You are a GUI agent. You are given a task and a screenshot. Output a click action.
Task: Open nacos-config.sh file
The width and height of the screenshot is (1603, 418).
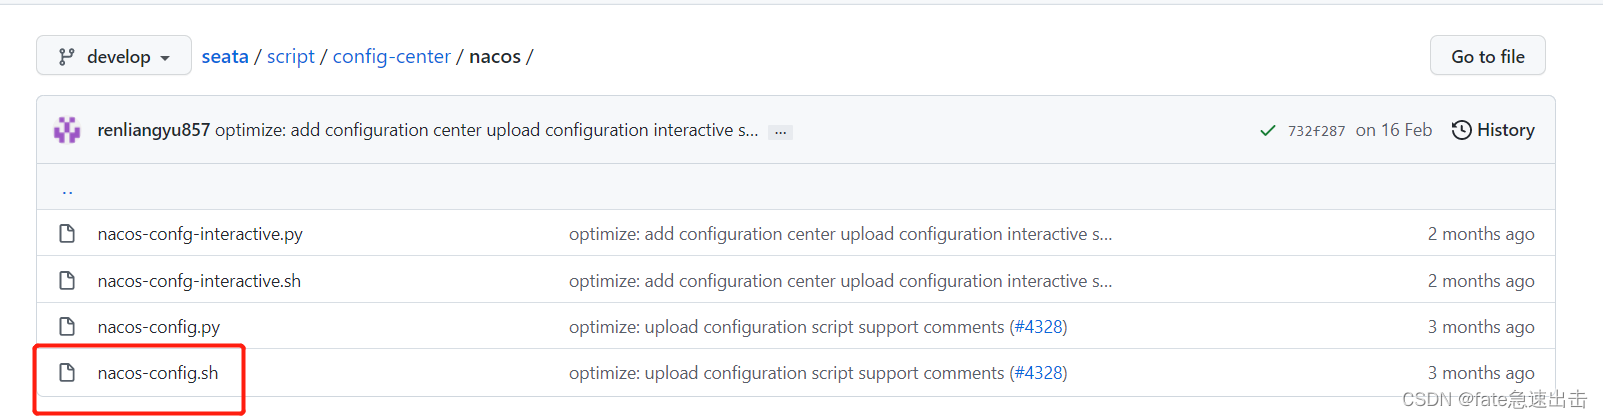(157, 373)
